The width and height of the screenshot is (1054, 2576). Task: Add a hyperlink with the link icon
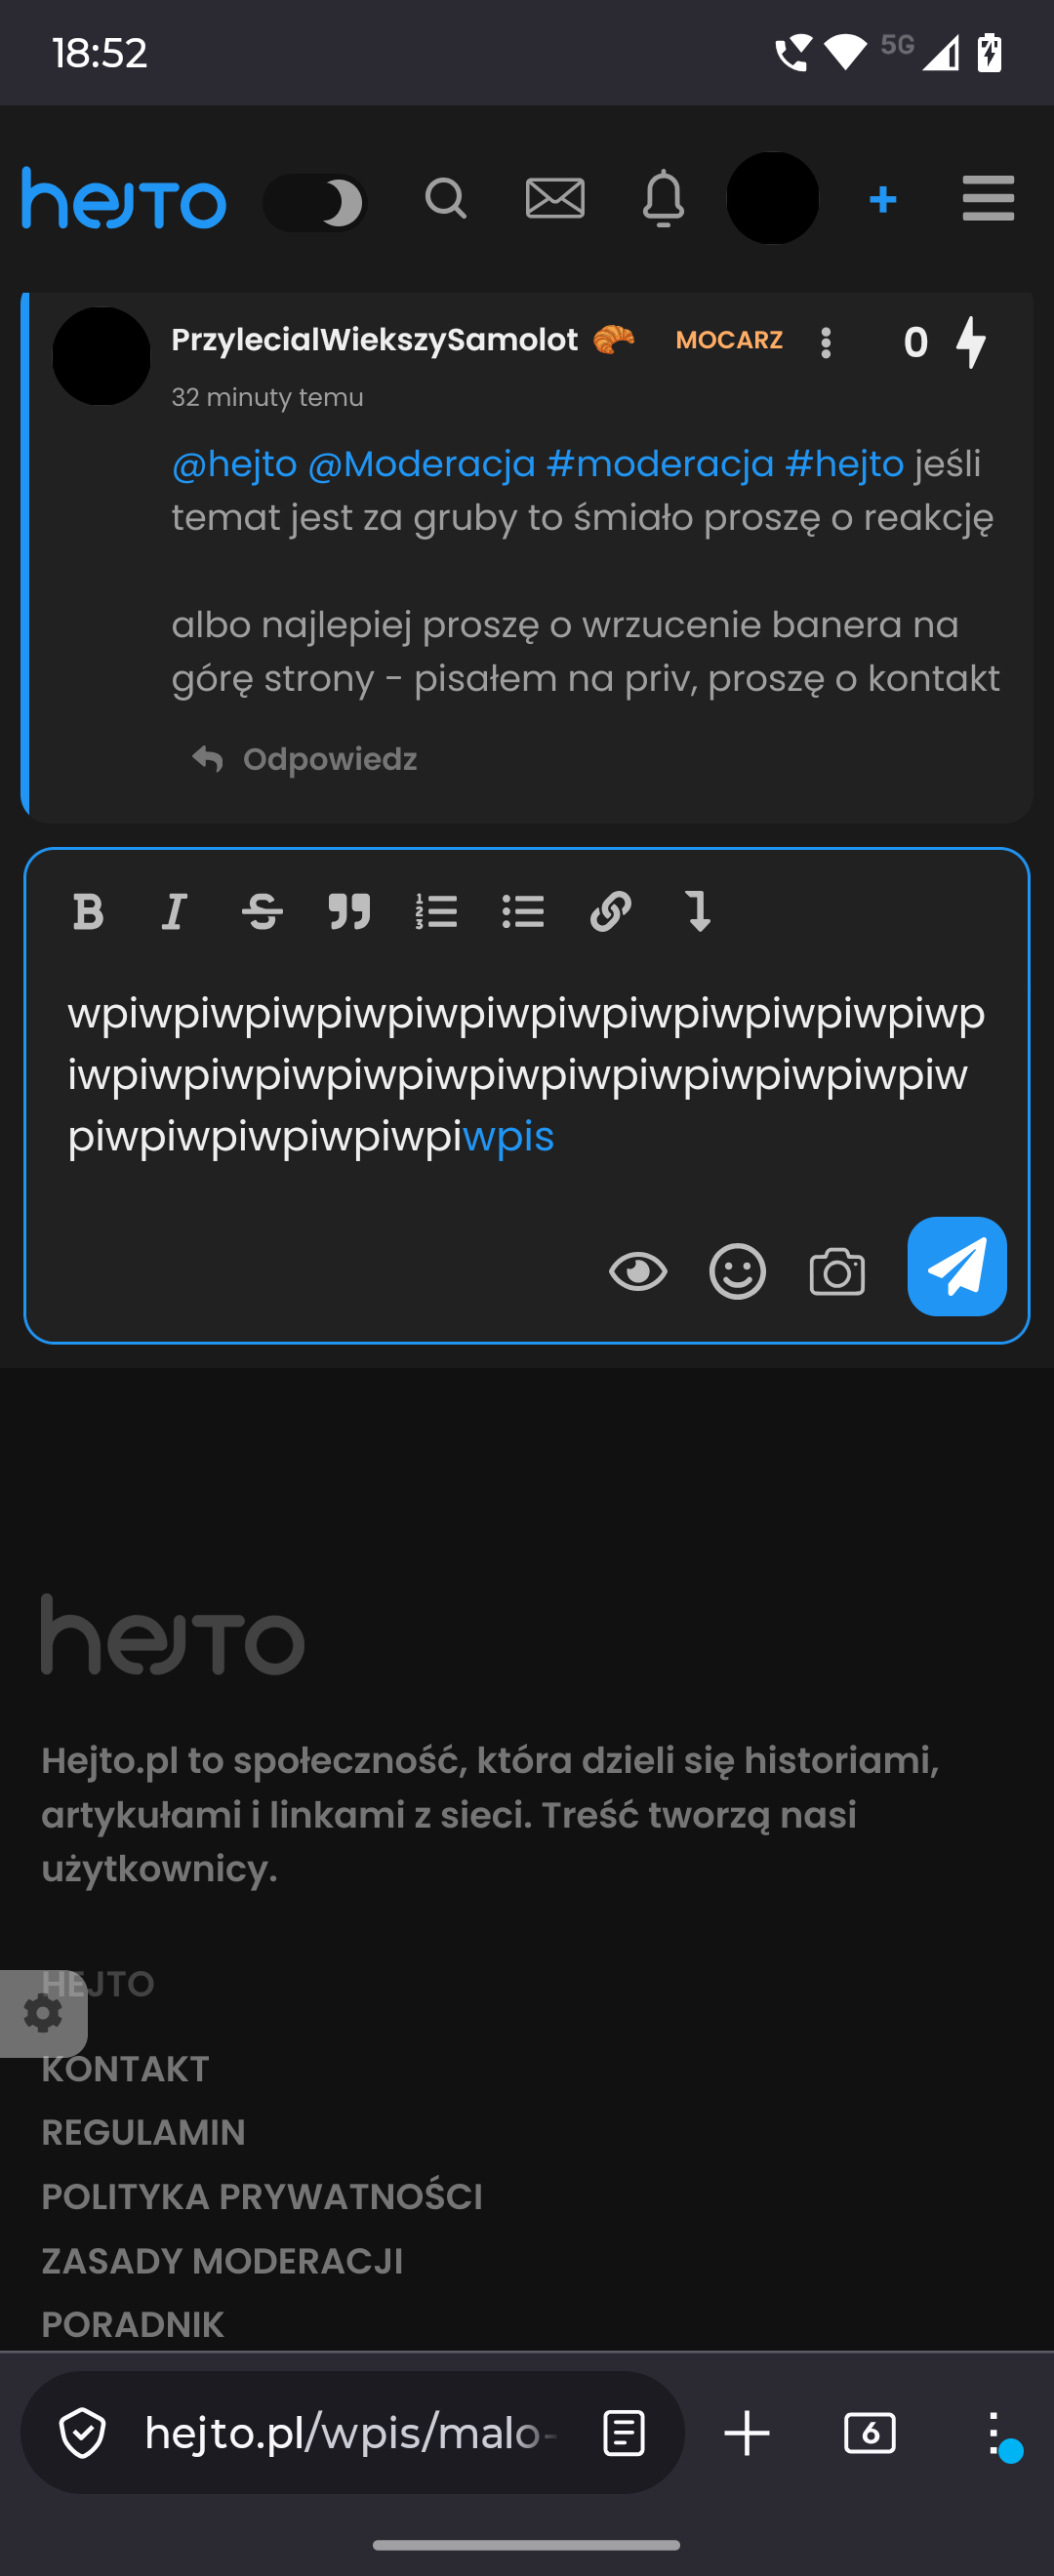coord(610,912)
